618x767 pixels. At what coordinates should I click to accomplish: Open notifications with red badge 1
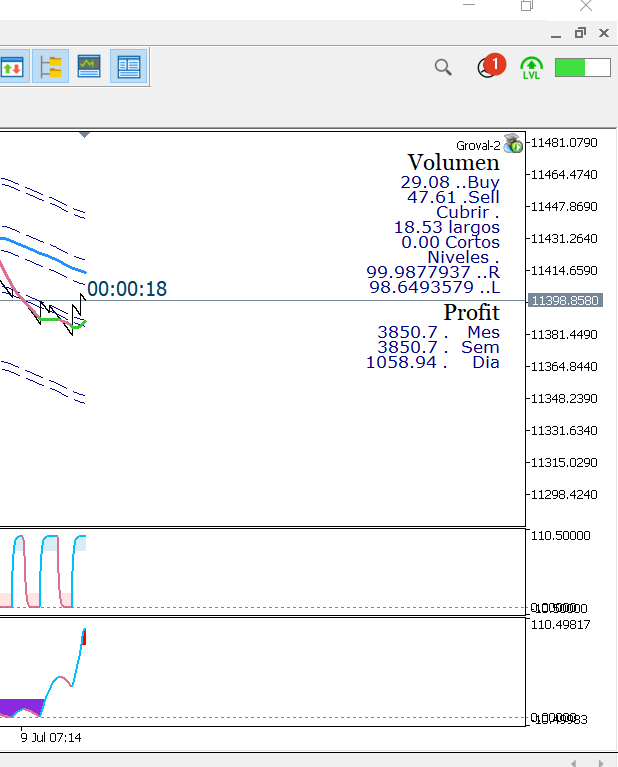[x=491, y=66]
